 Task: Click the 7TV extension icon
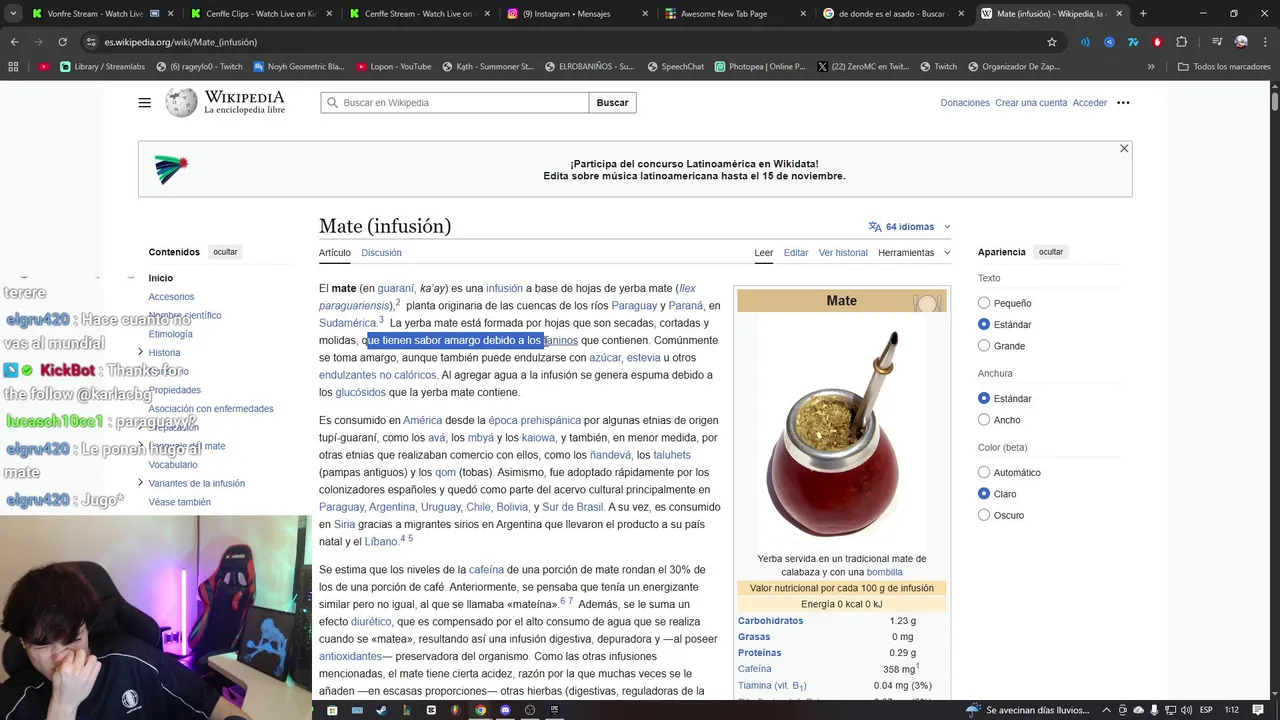point(1133,42)
